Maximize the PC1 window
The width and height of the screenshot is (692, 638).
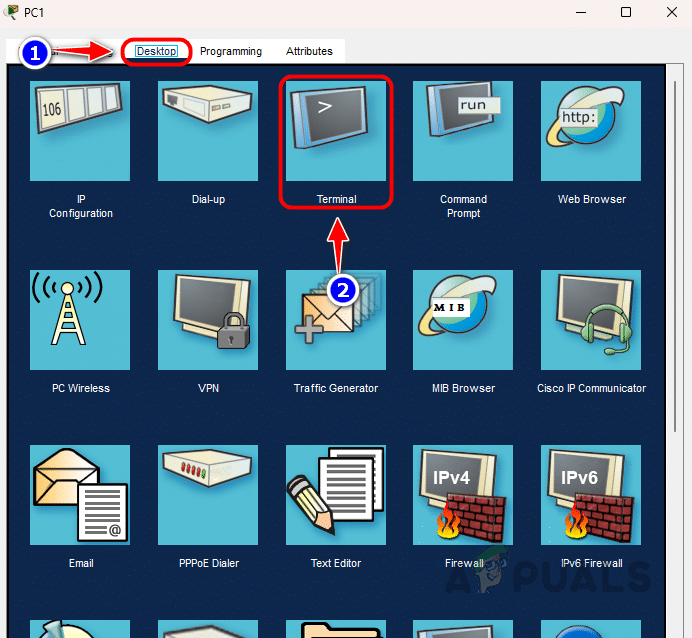coord(626,12)
